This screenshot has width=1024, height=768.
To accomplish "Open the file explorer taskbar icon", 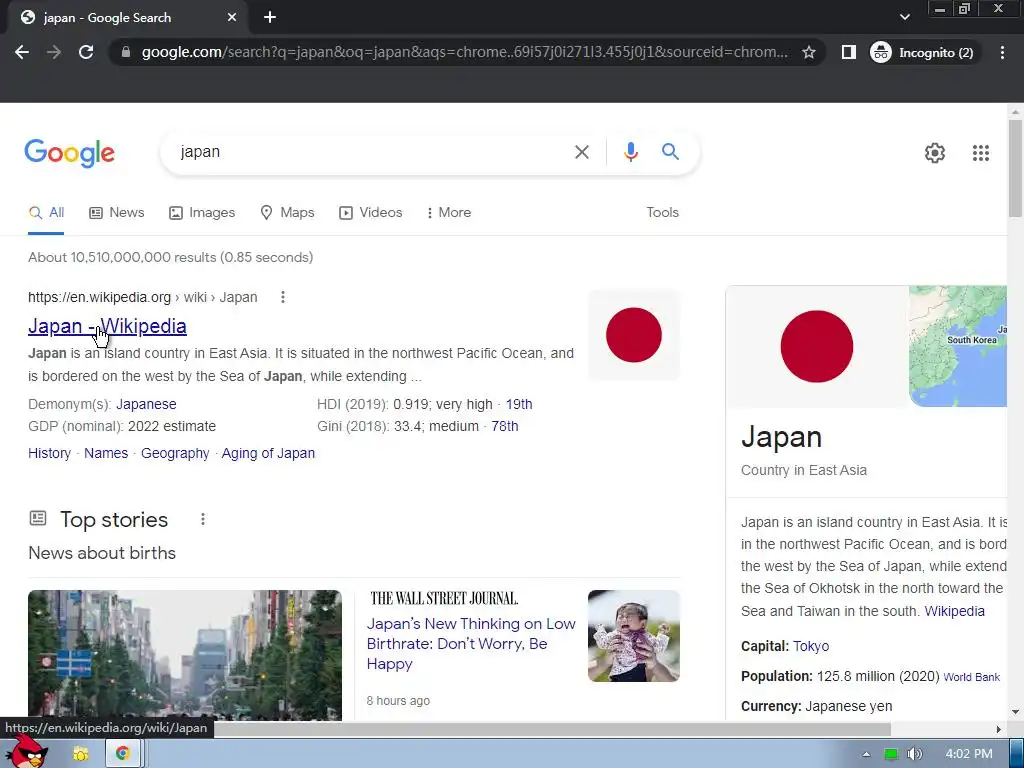I will (81, 754).
